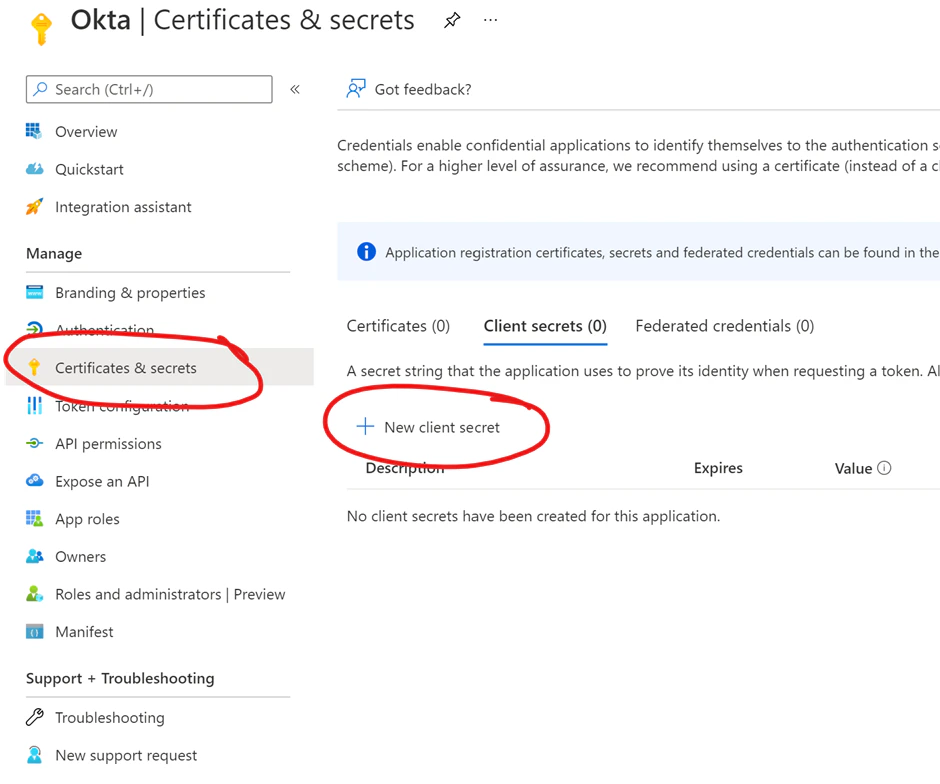Open Branding & properties browser icon

point(34,293)
